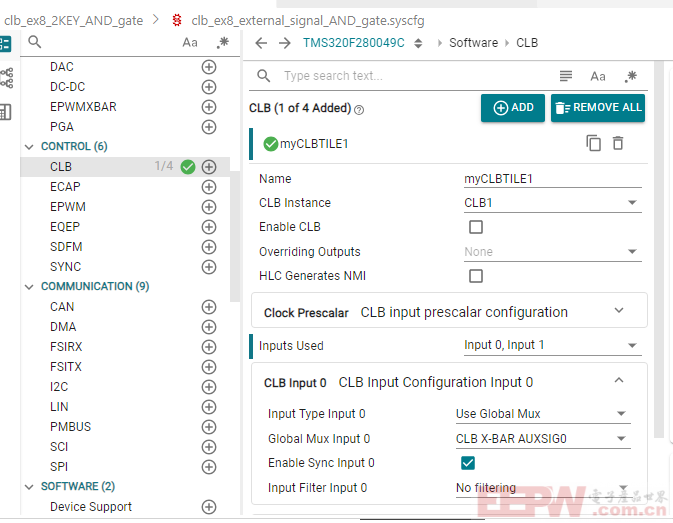Open the Inputs Used dropdown
The image size is (673, 523).
[552, 345]
